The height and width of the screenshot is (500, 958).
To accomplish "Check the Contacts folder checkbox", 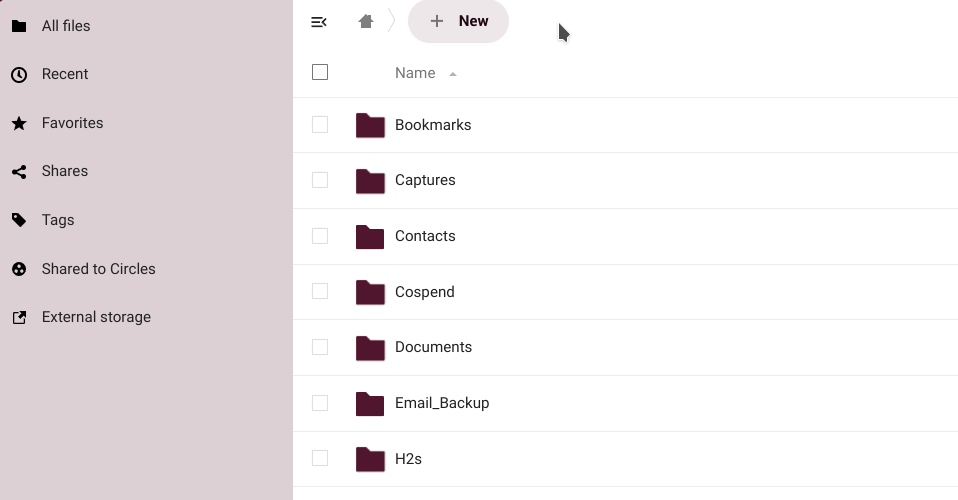I will [320, 236].
